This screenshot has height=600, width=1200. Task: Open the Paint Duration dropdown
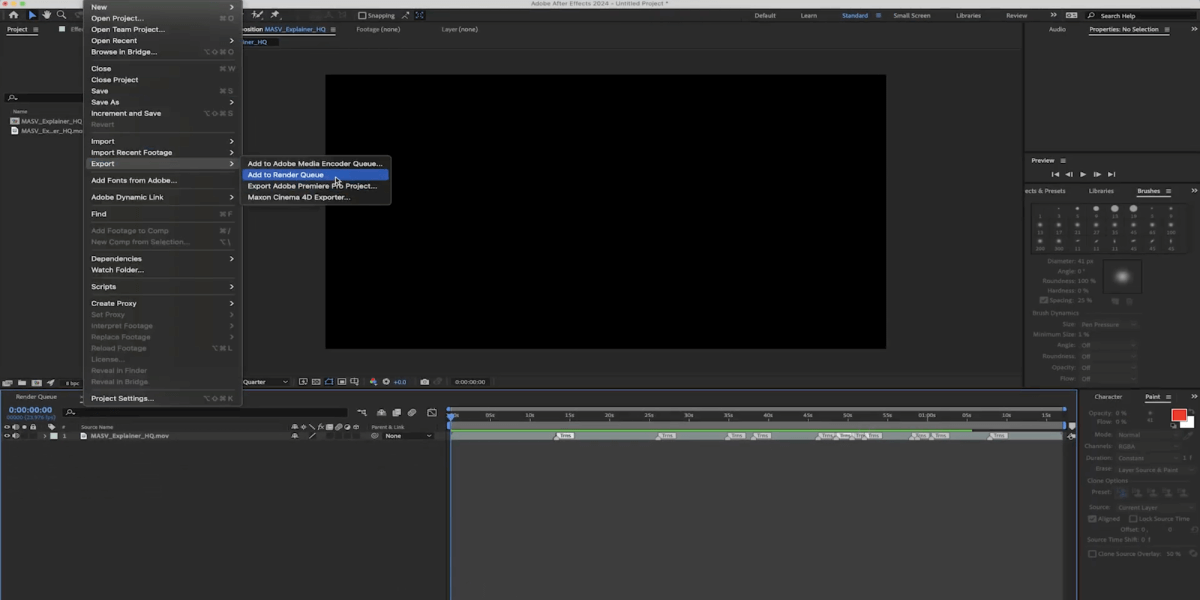click(x=1148, y=457)
